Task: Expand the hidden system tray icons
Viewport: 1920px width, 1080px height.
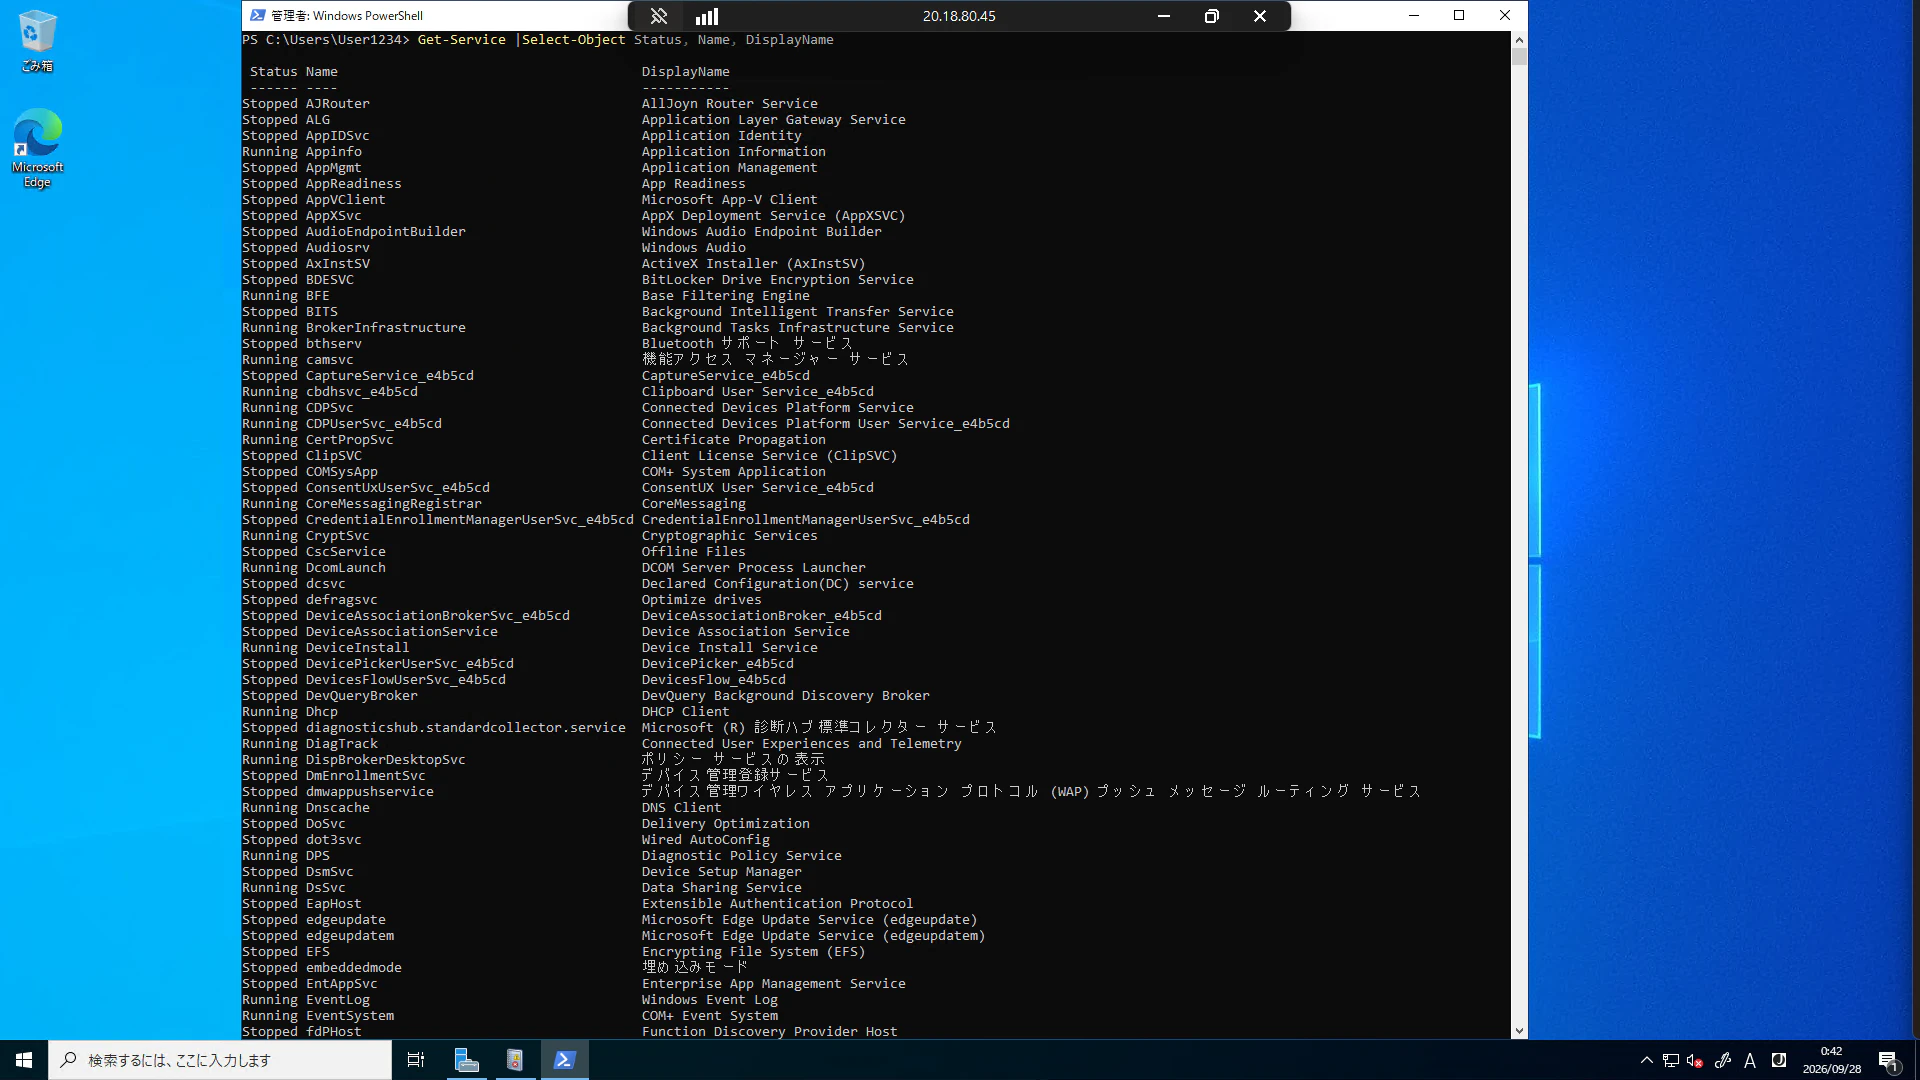Action: click(1646, 1060)
